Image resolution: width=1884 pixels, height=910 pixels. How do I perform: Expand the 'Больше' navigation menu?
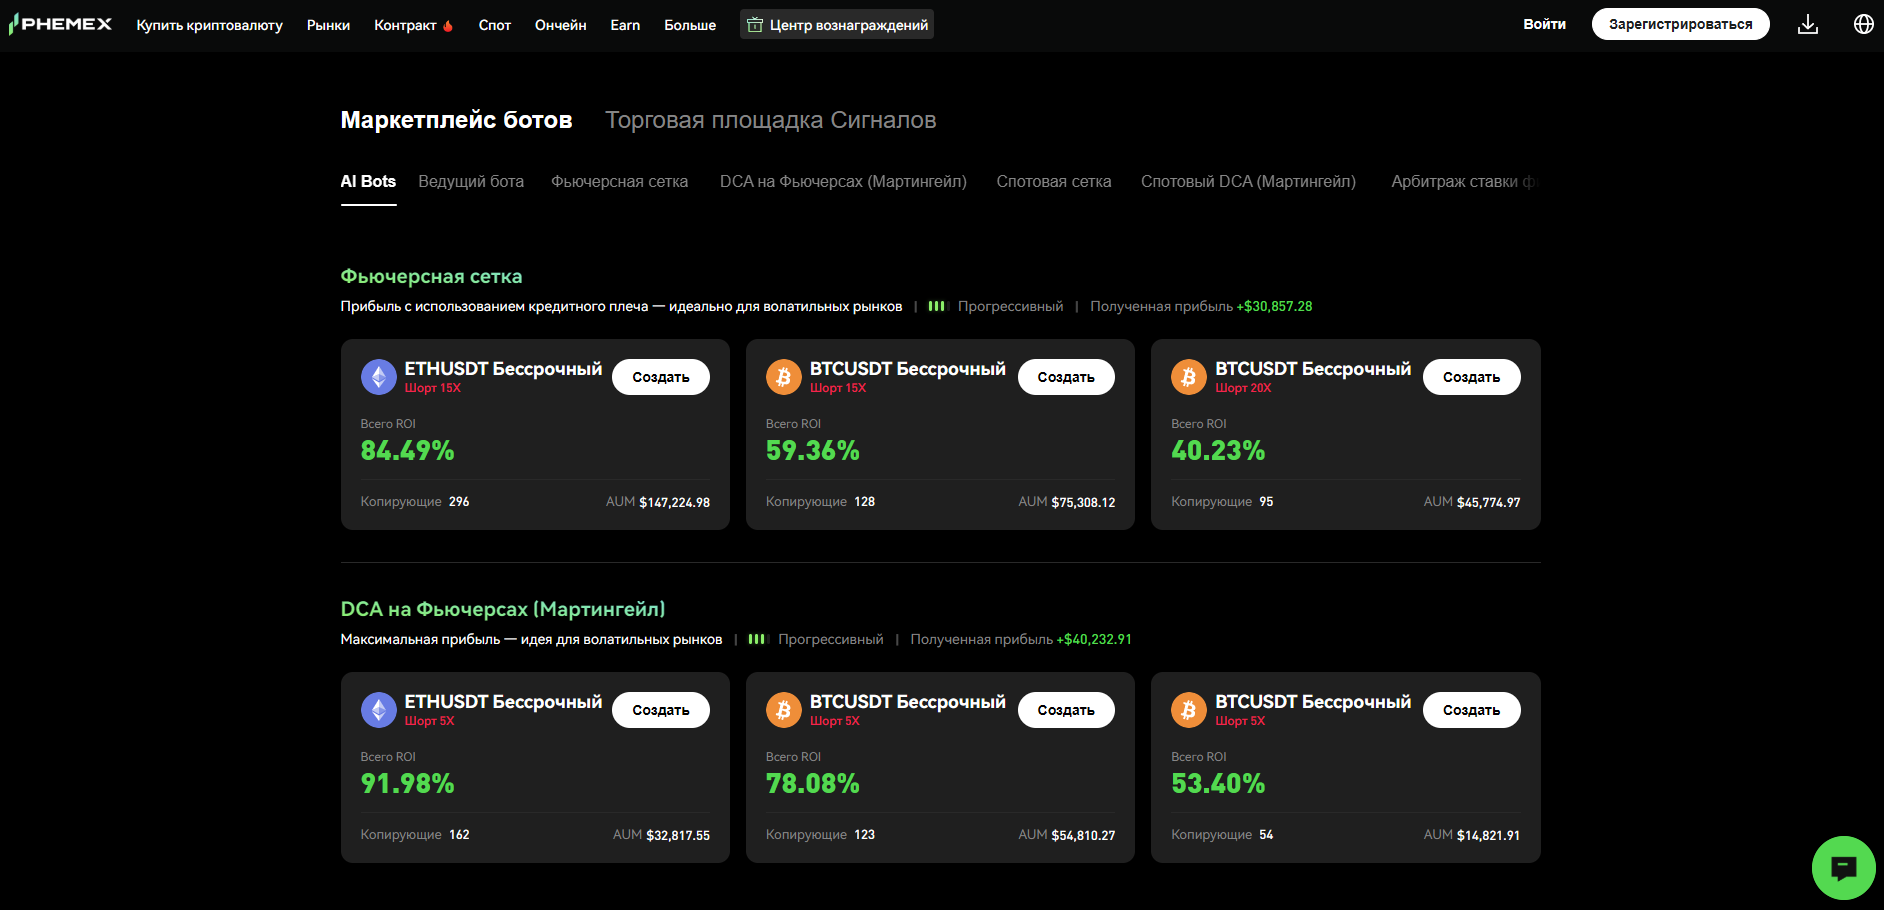[x=689, y=25]
